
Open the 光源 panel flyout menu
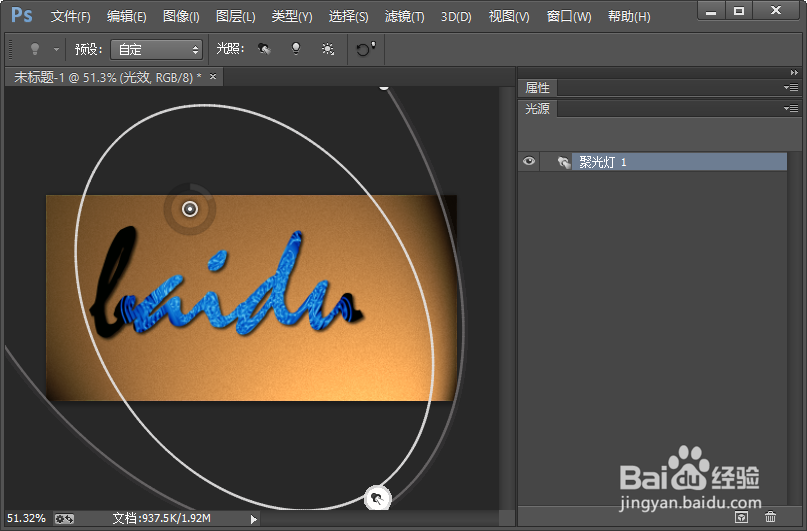(x=791, y=108)
